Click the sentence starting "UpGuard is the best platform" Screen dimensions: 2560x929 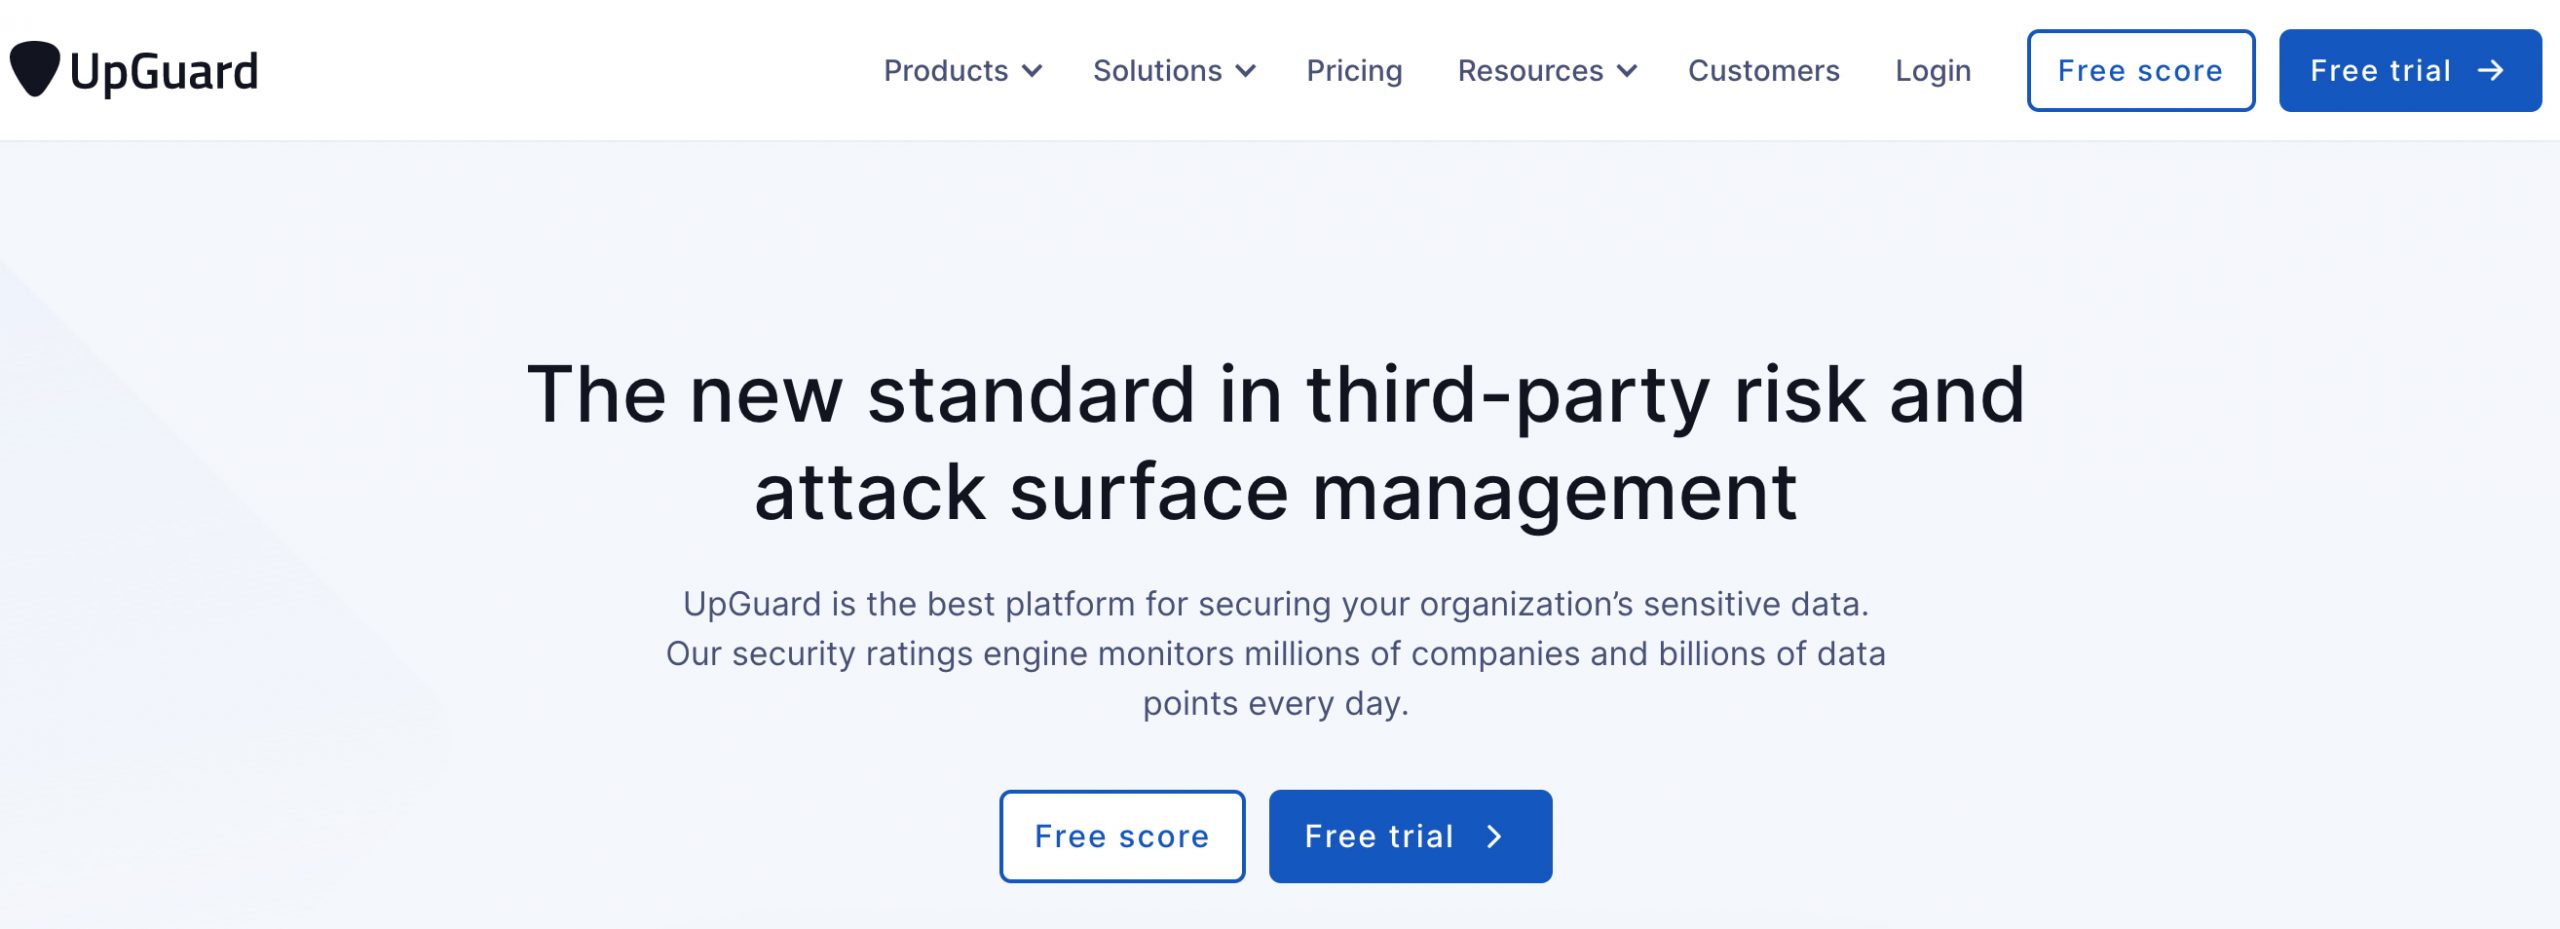1276,604
